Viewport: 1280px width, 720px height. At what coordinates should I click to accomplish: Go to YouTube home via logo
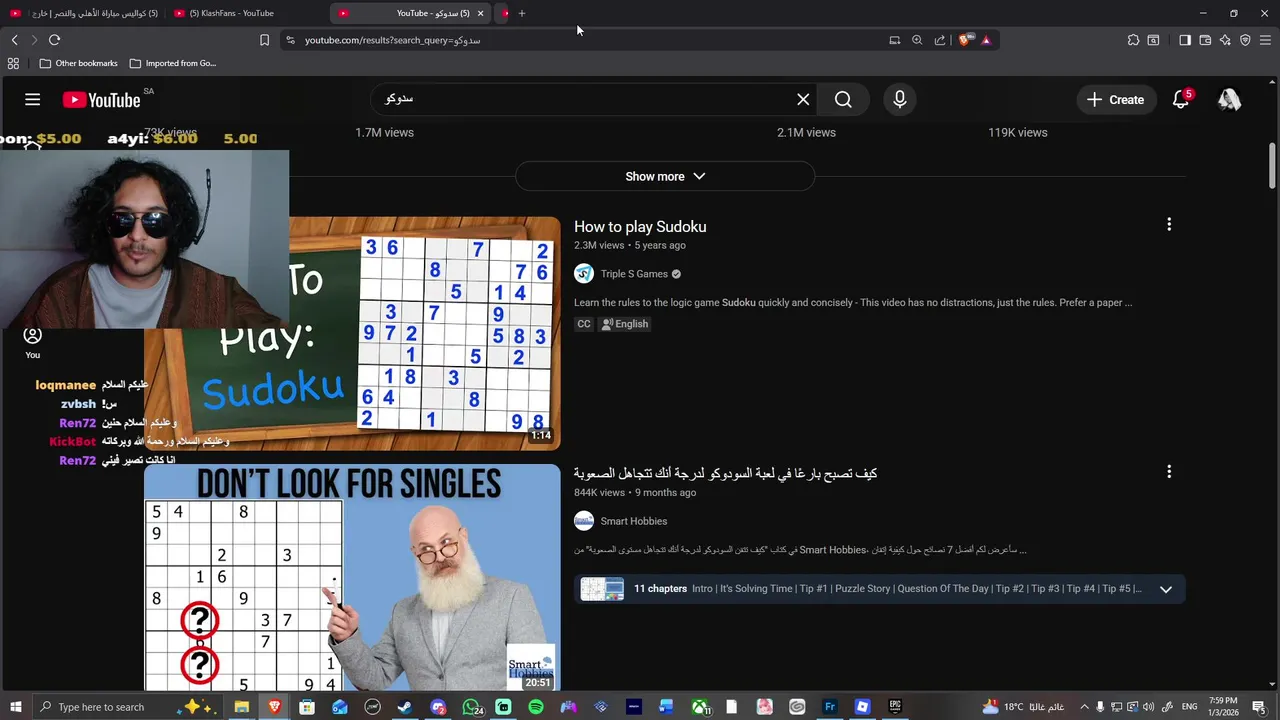click(101, 99)
